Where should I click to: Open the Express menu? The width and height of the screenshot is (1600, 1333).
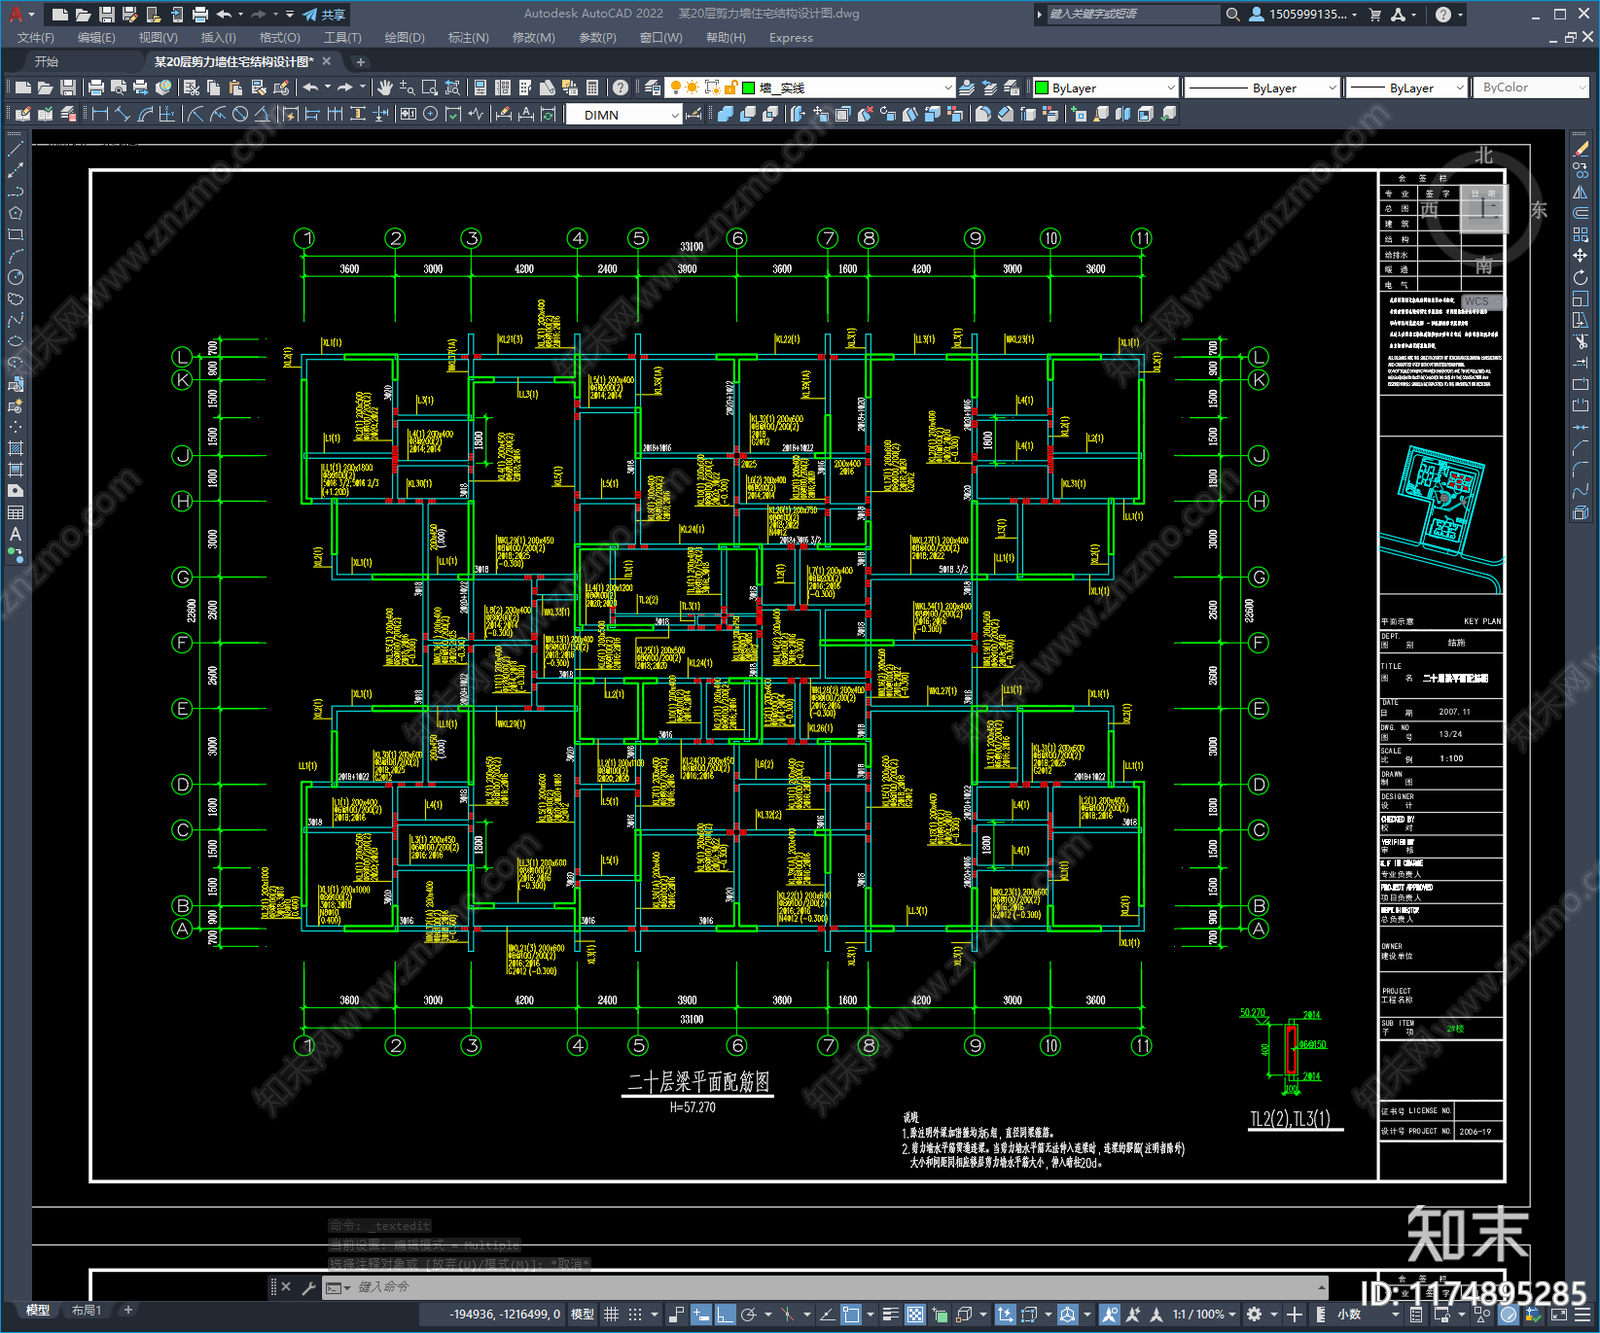(791, 38)
